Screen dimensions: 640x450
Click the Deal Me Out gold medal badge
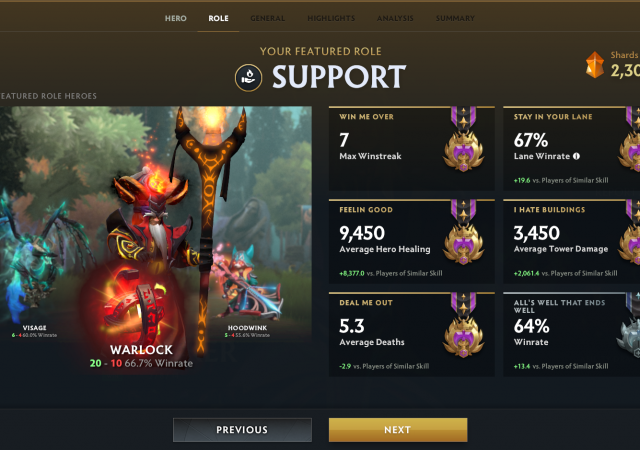click(x=463, y=326)
